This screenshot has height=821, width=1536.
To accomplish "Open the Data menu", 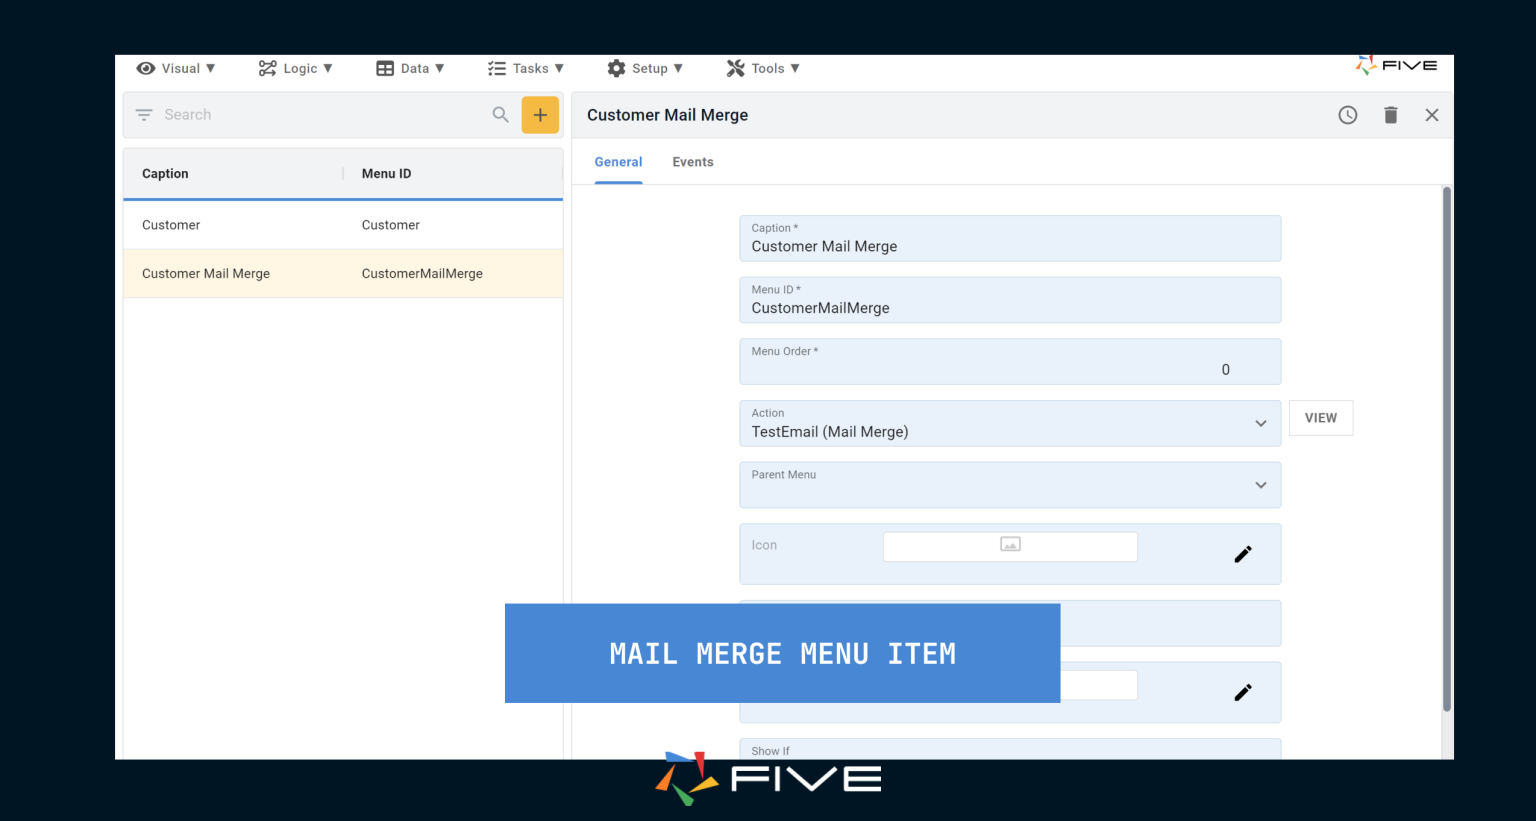I will pos(410,68).
